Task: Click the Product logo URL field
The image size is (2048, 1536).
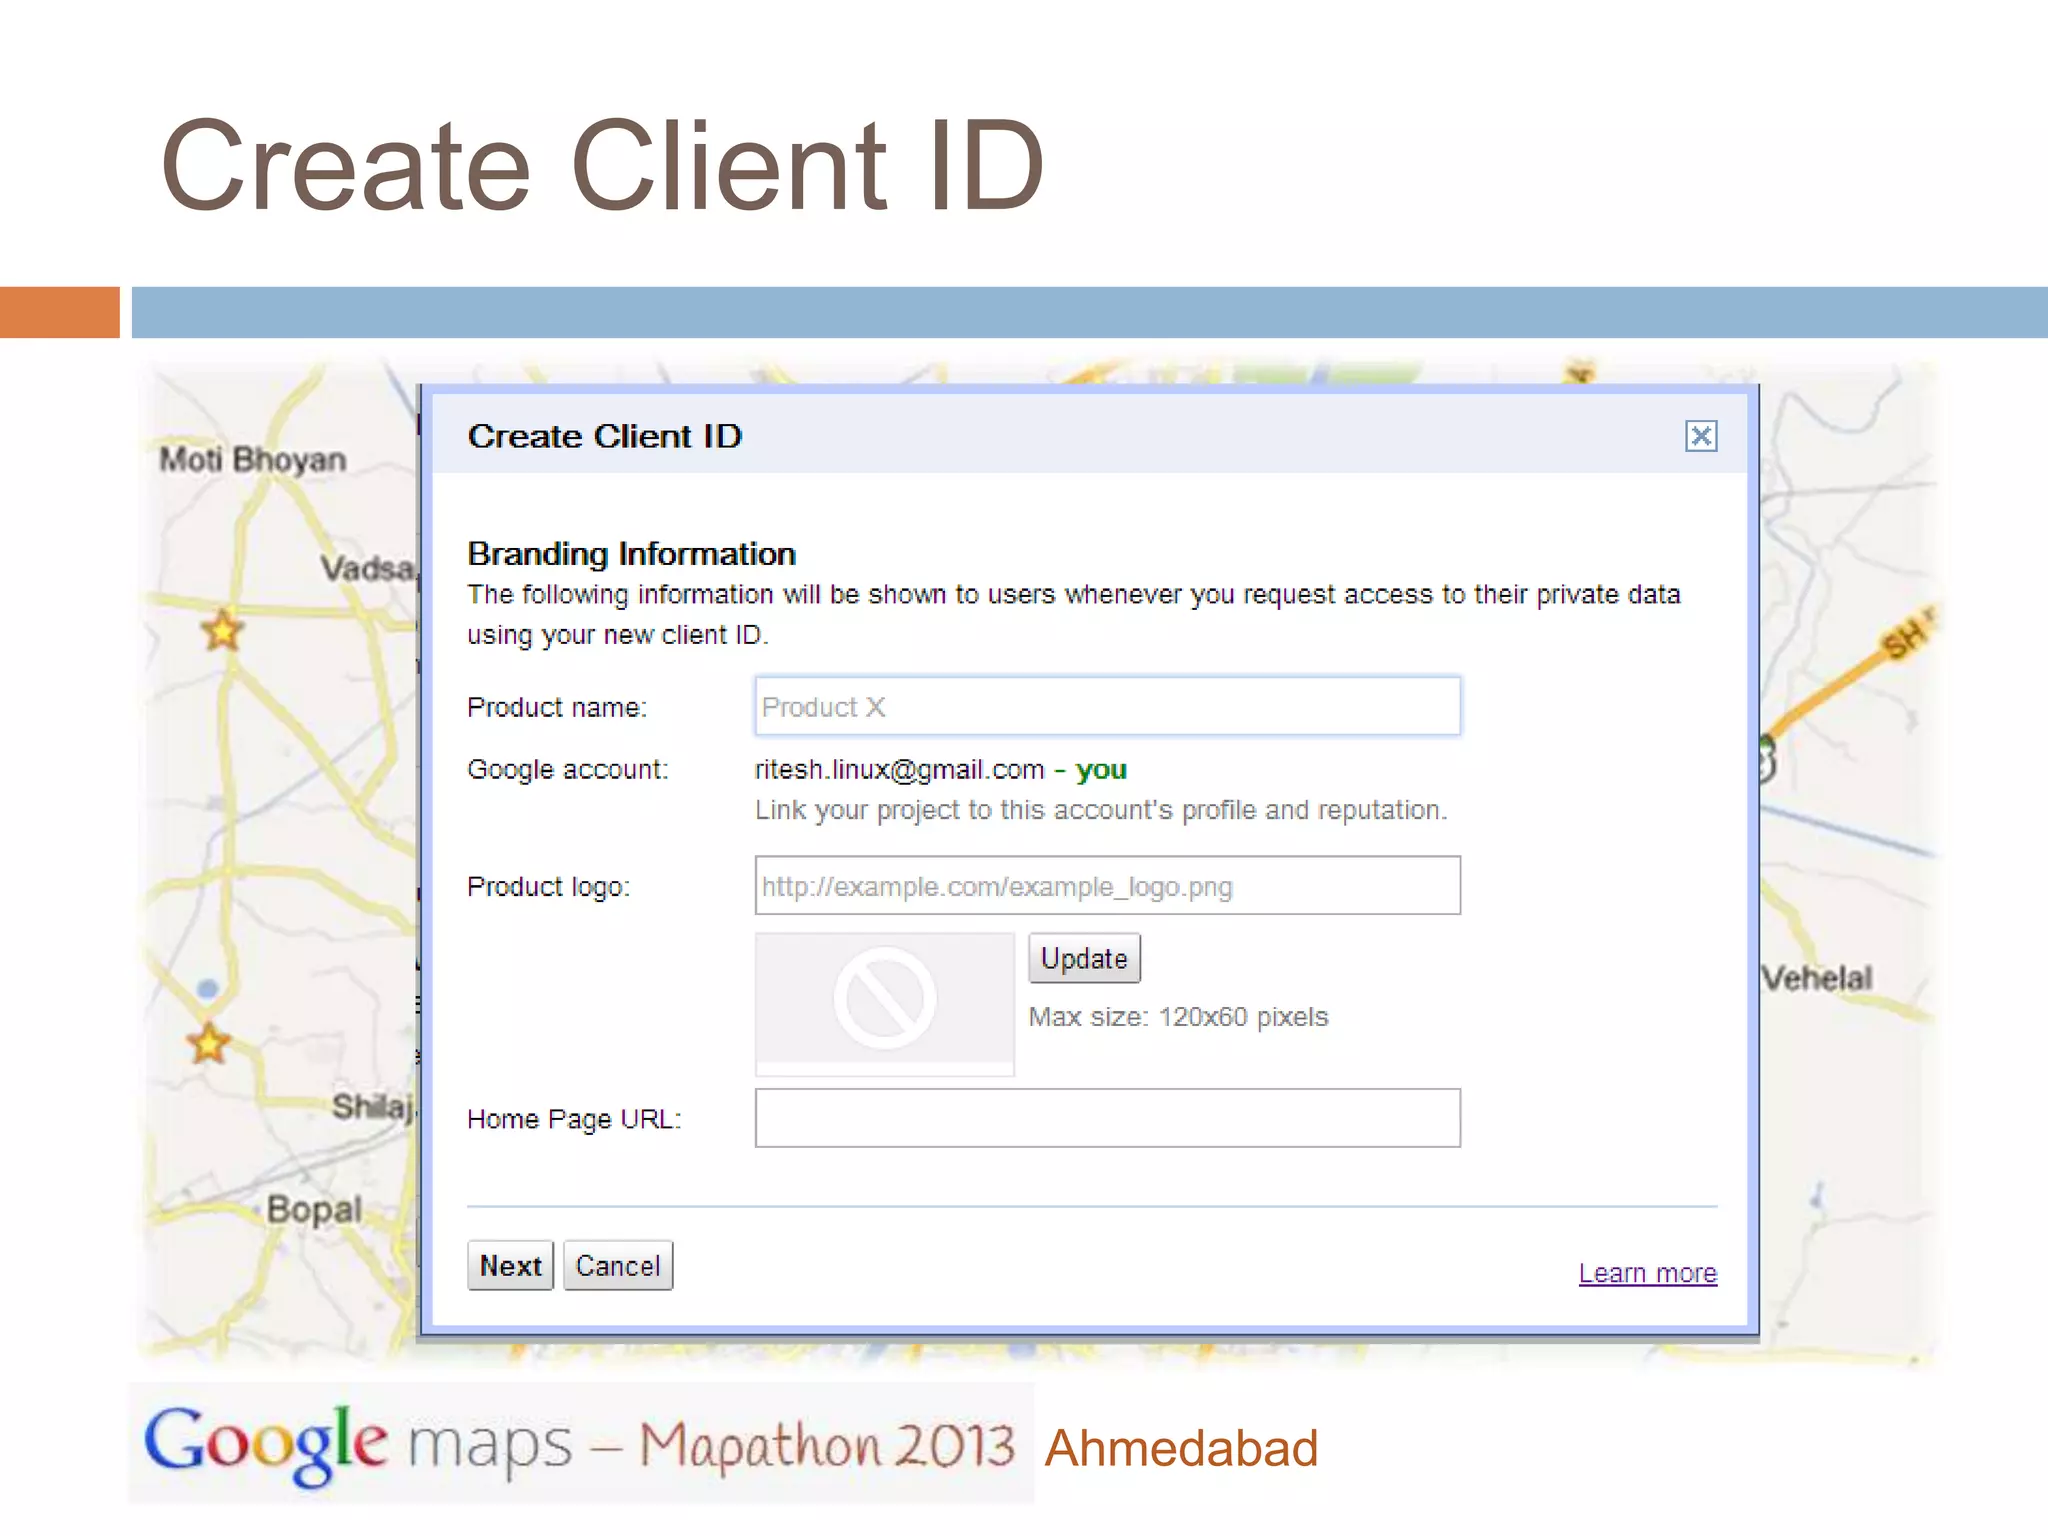Action: pos(1107,886)
